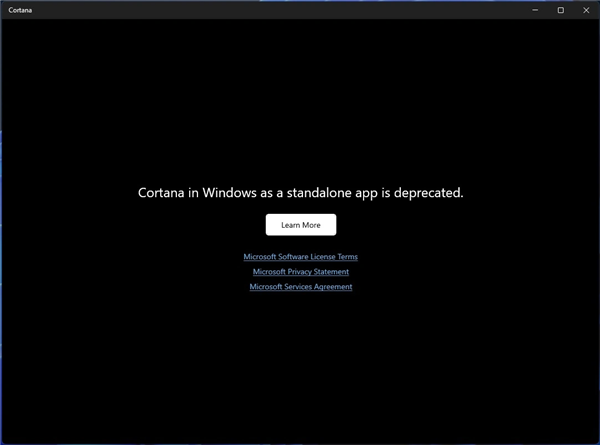The height and width of the screenshot is (445, 600).
Task: Open Microsoft Software License Terms link
Action: pos(300,257)
